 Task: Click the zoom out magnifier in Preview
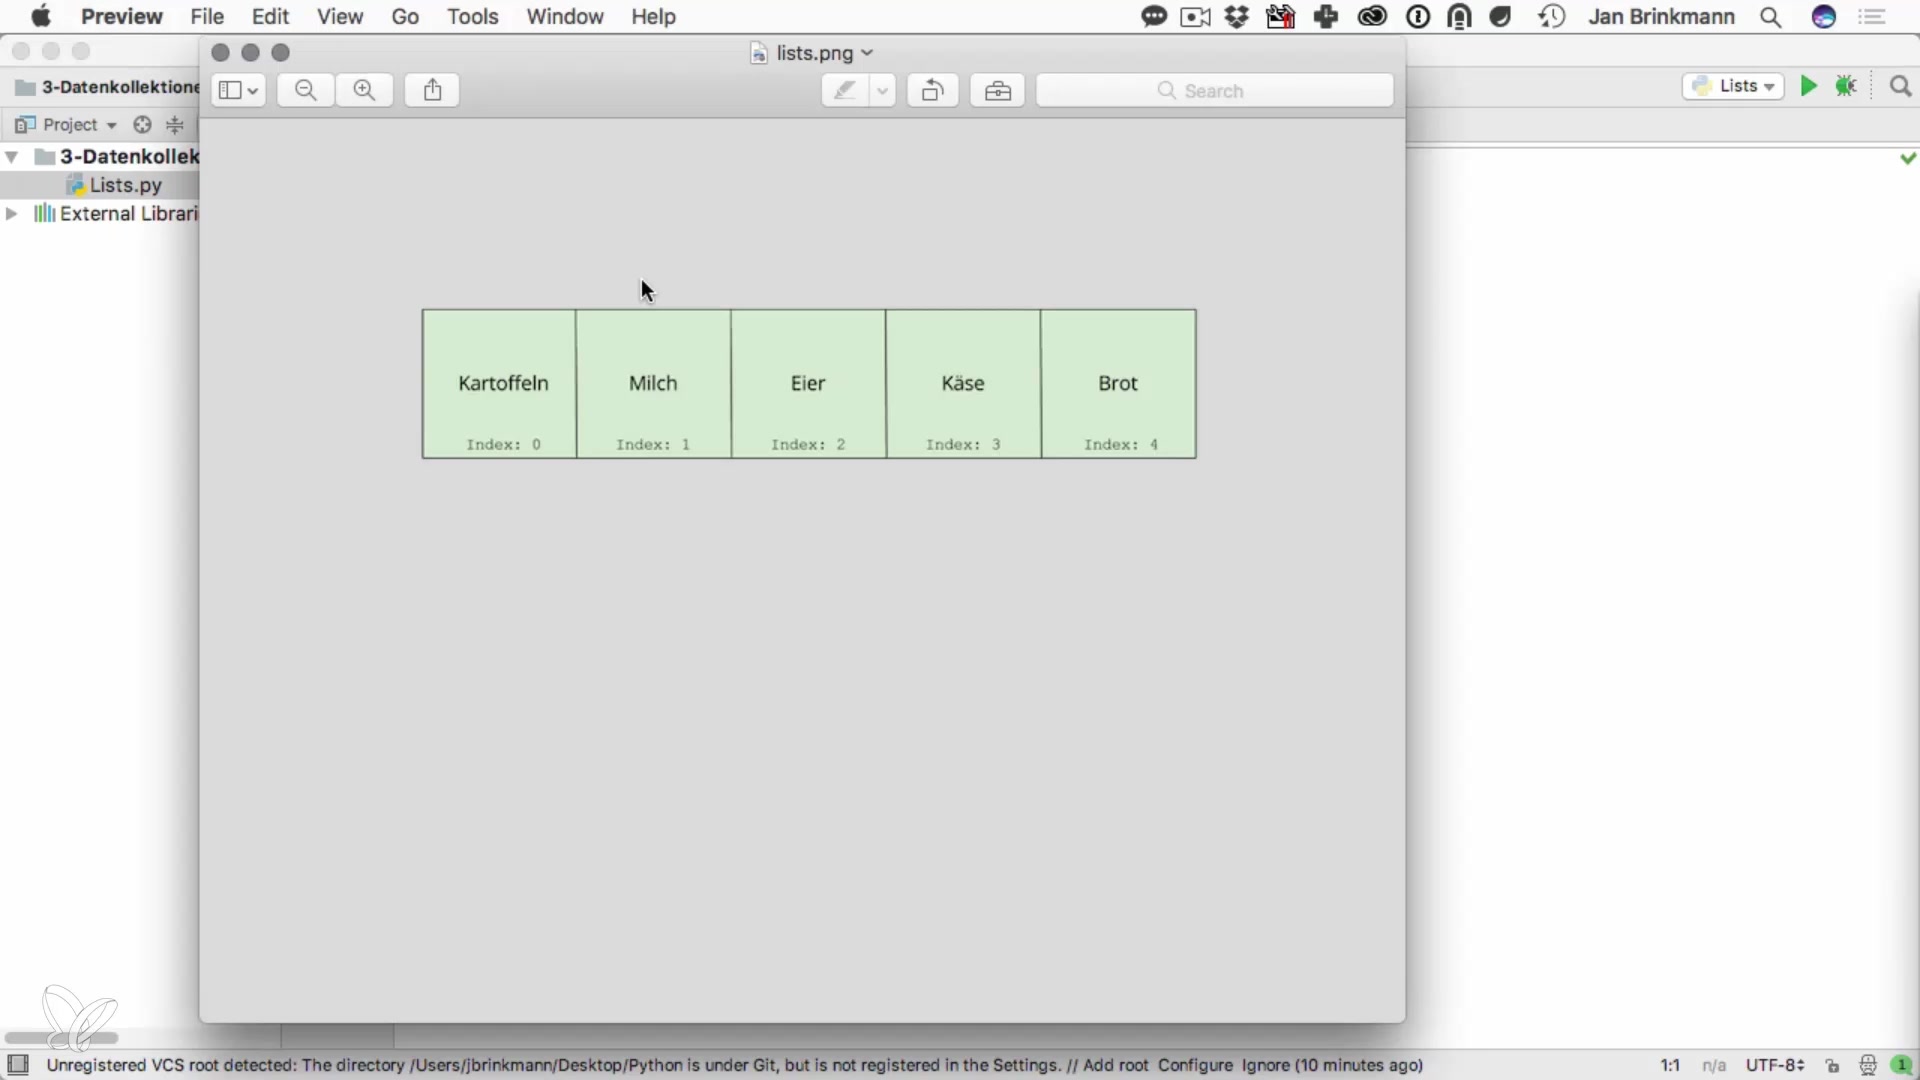pyautogui.click(x=306, y=90)
